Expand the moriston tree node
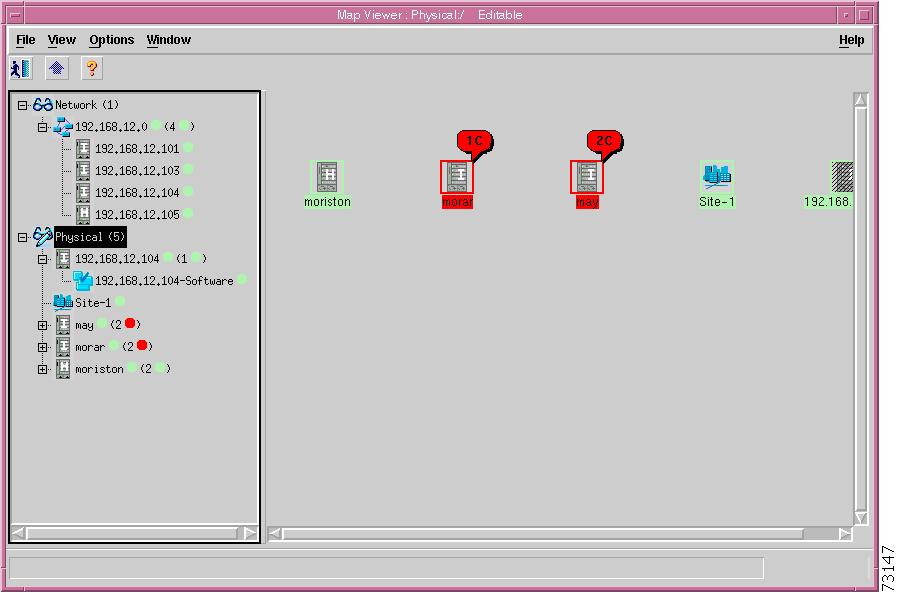Image resolution: width=898 pixels, height=592 pixels. (42, 369)
